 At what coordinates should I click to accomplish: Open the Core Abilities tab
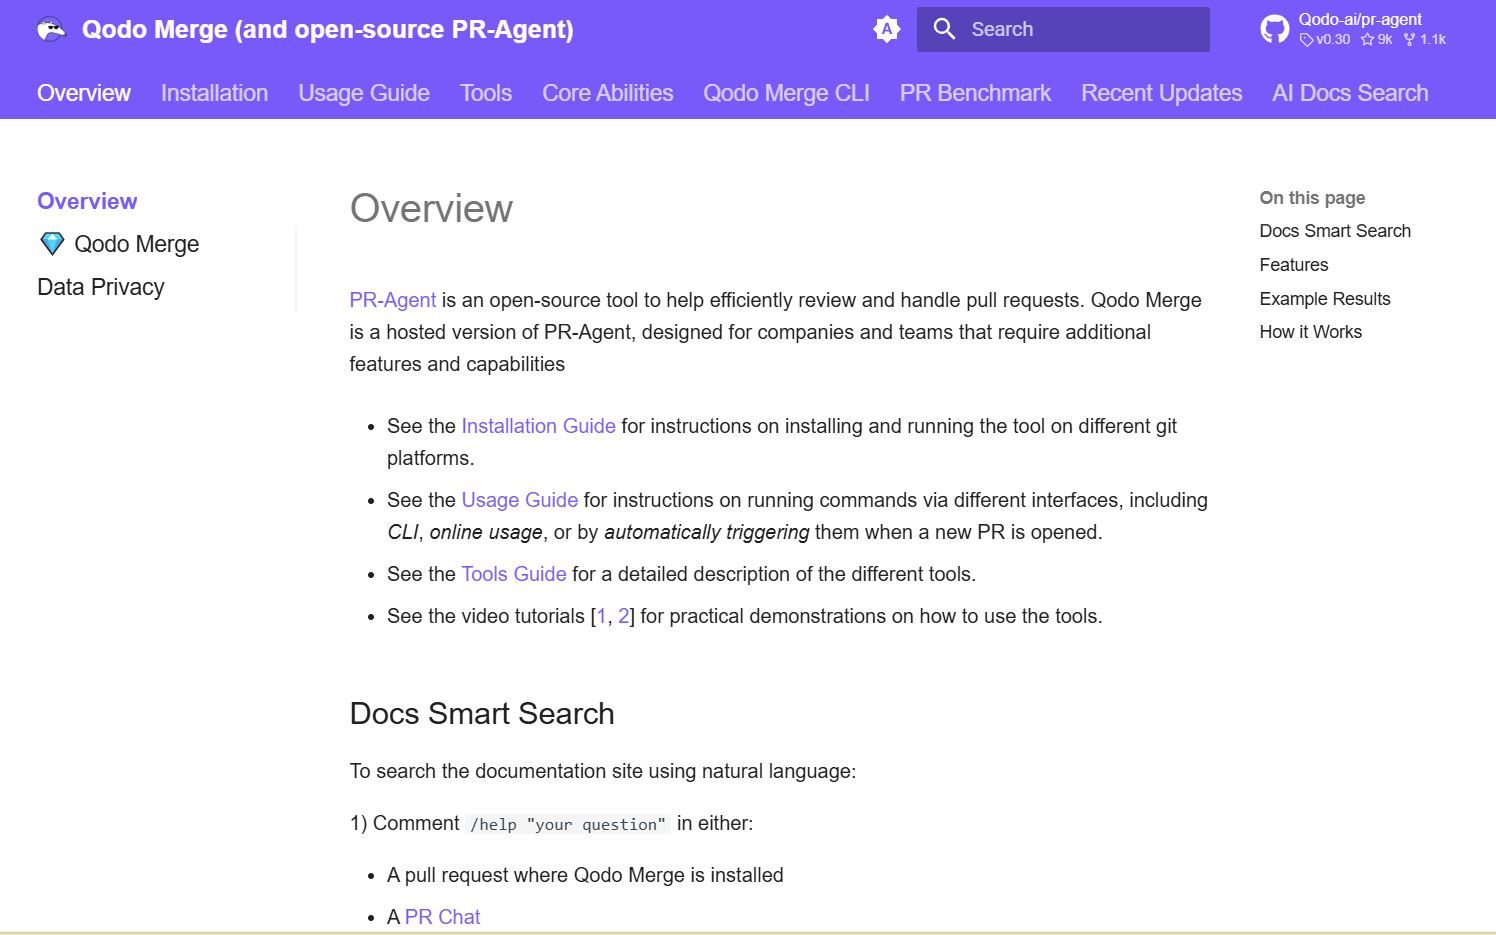click(x=608, y=93)
